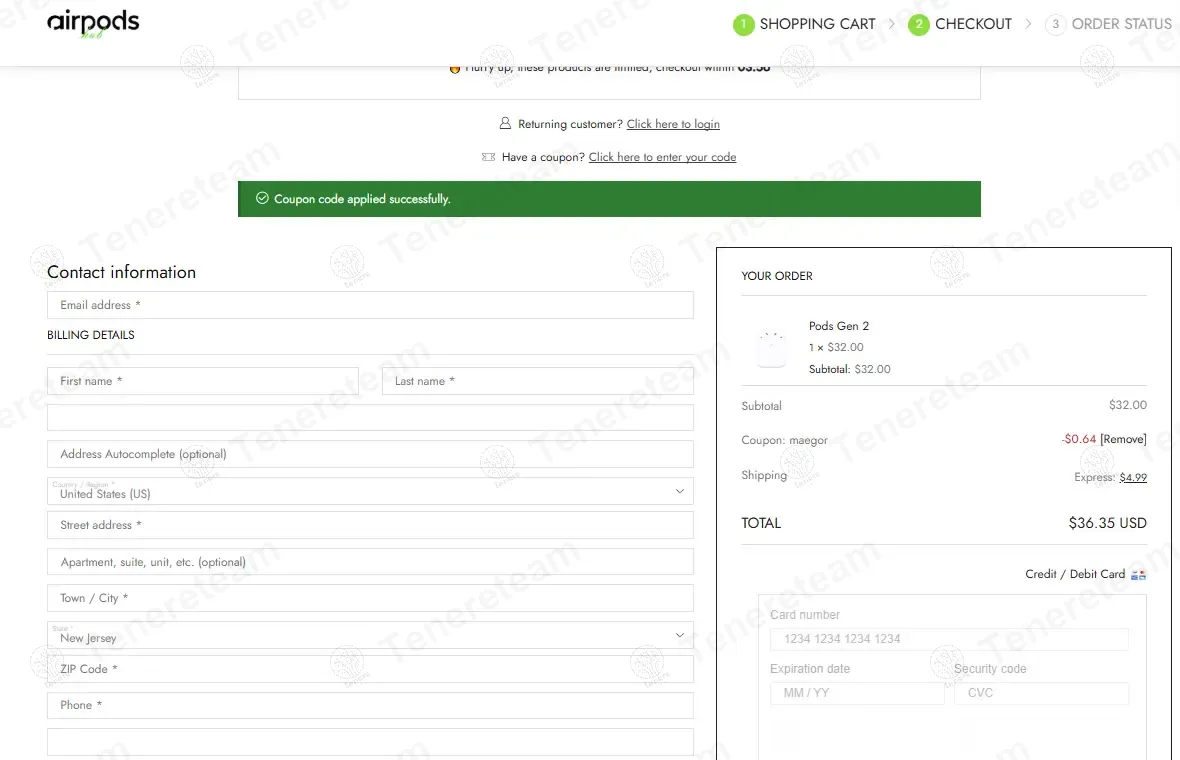Click the airpods hub logo
Image resolution: width=1180 pixels, height=760 pixels.
(93, 25)
